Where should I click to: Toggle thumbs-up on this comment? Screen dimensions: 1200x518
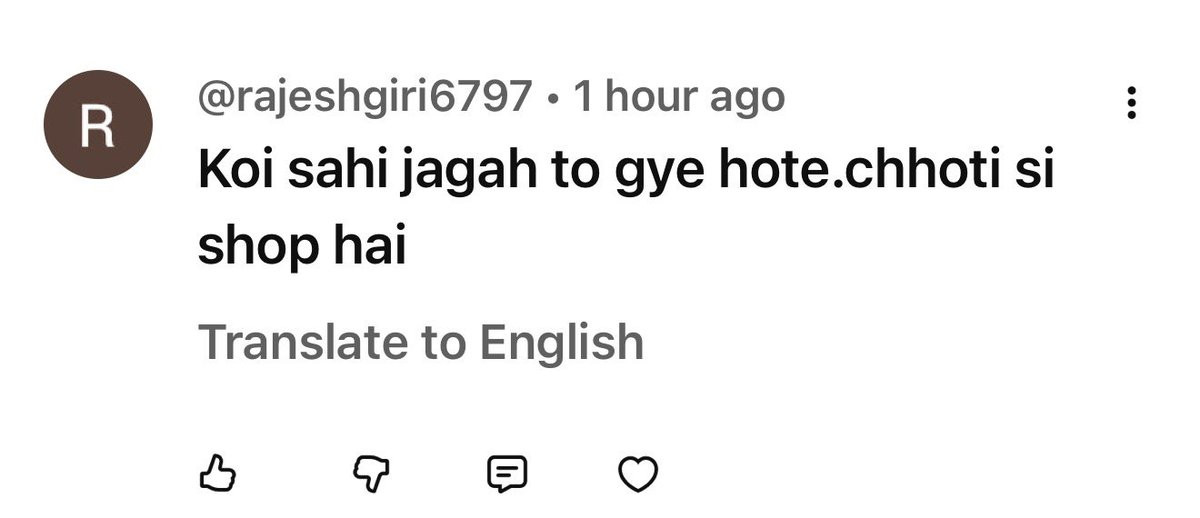tap(217, 472)
